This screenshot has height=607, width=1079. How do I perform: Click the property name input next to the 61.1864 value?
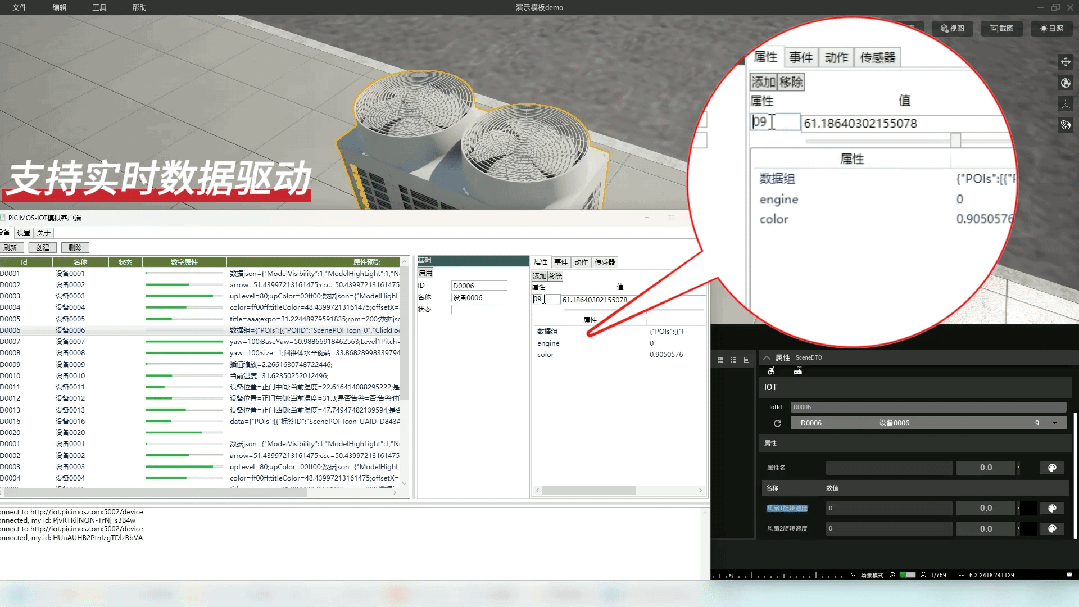pos(546,299)
